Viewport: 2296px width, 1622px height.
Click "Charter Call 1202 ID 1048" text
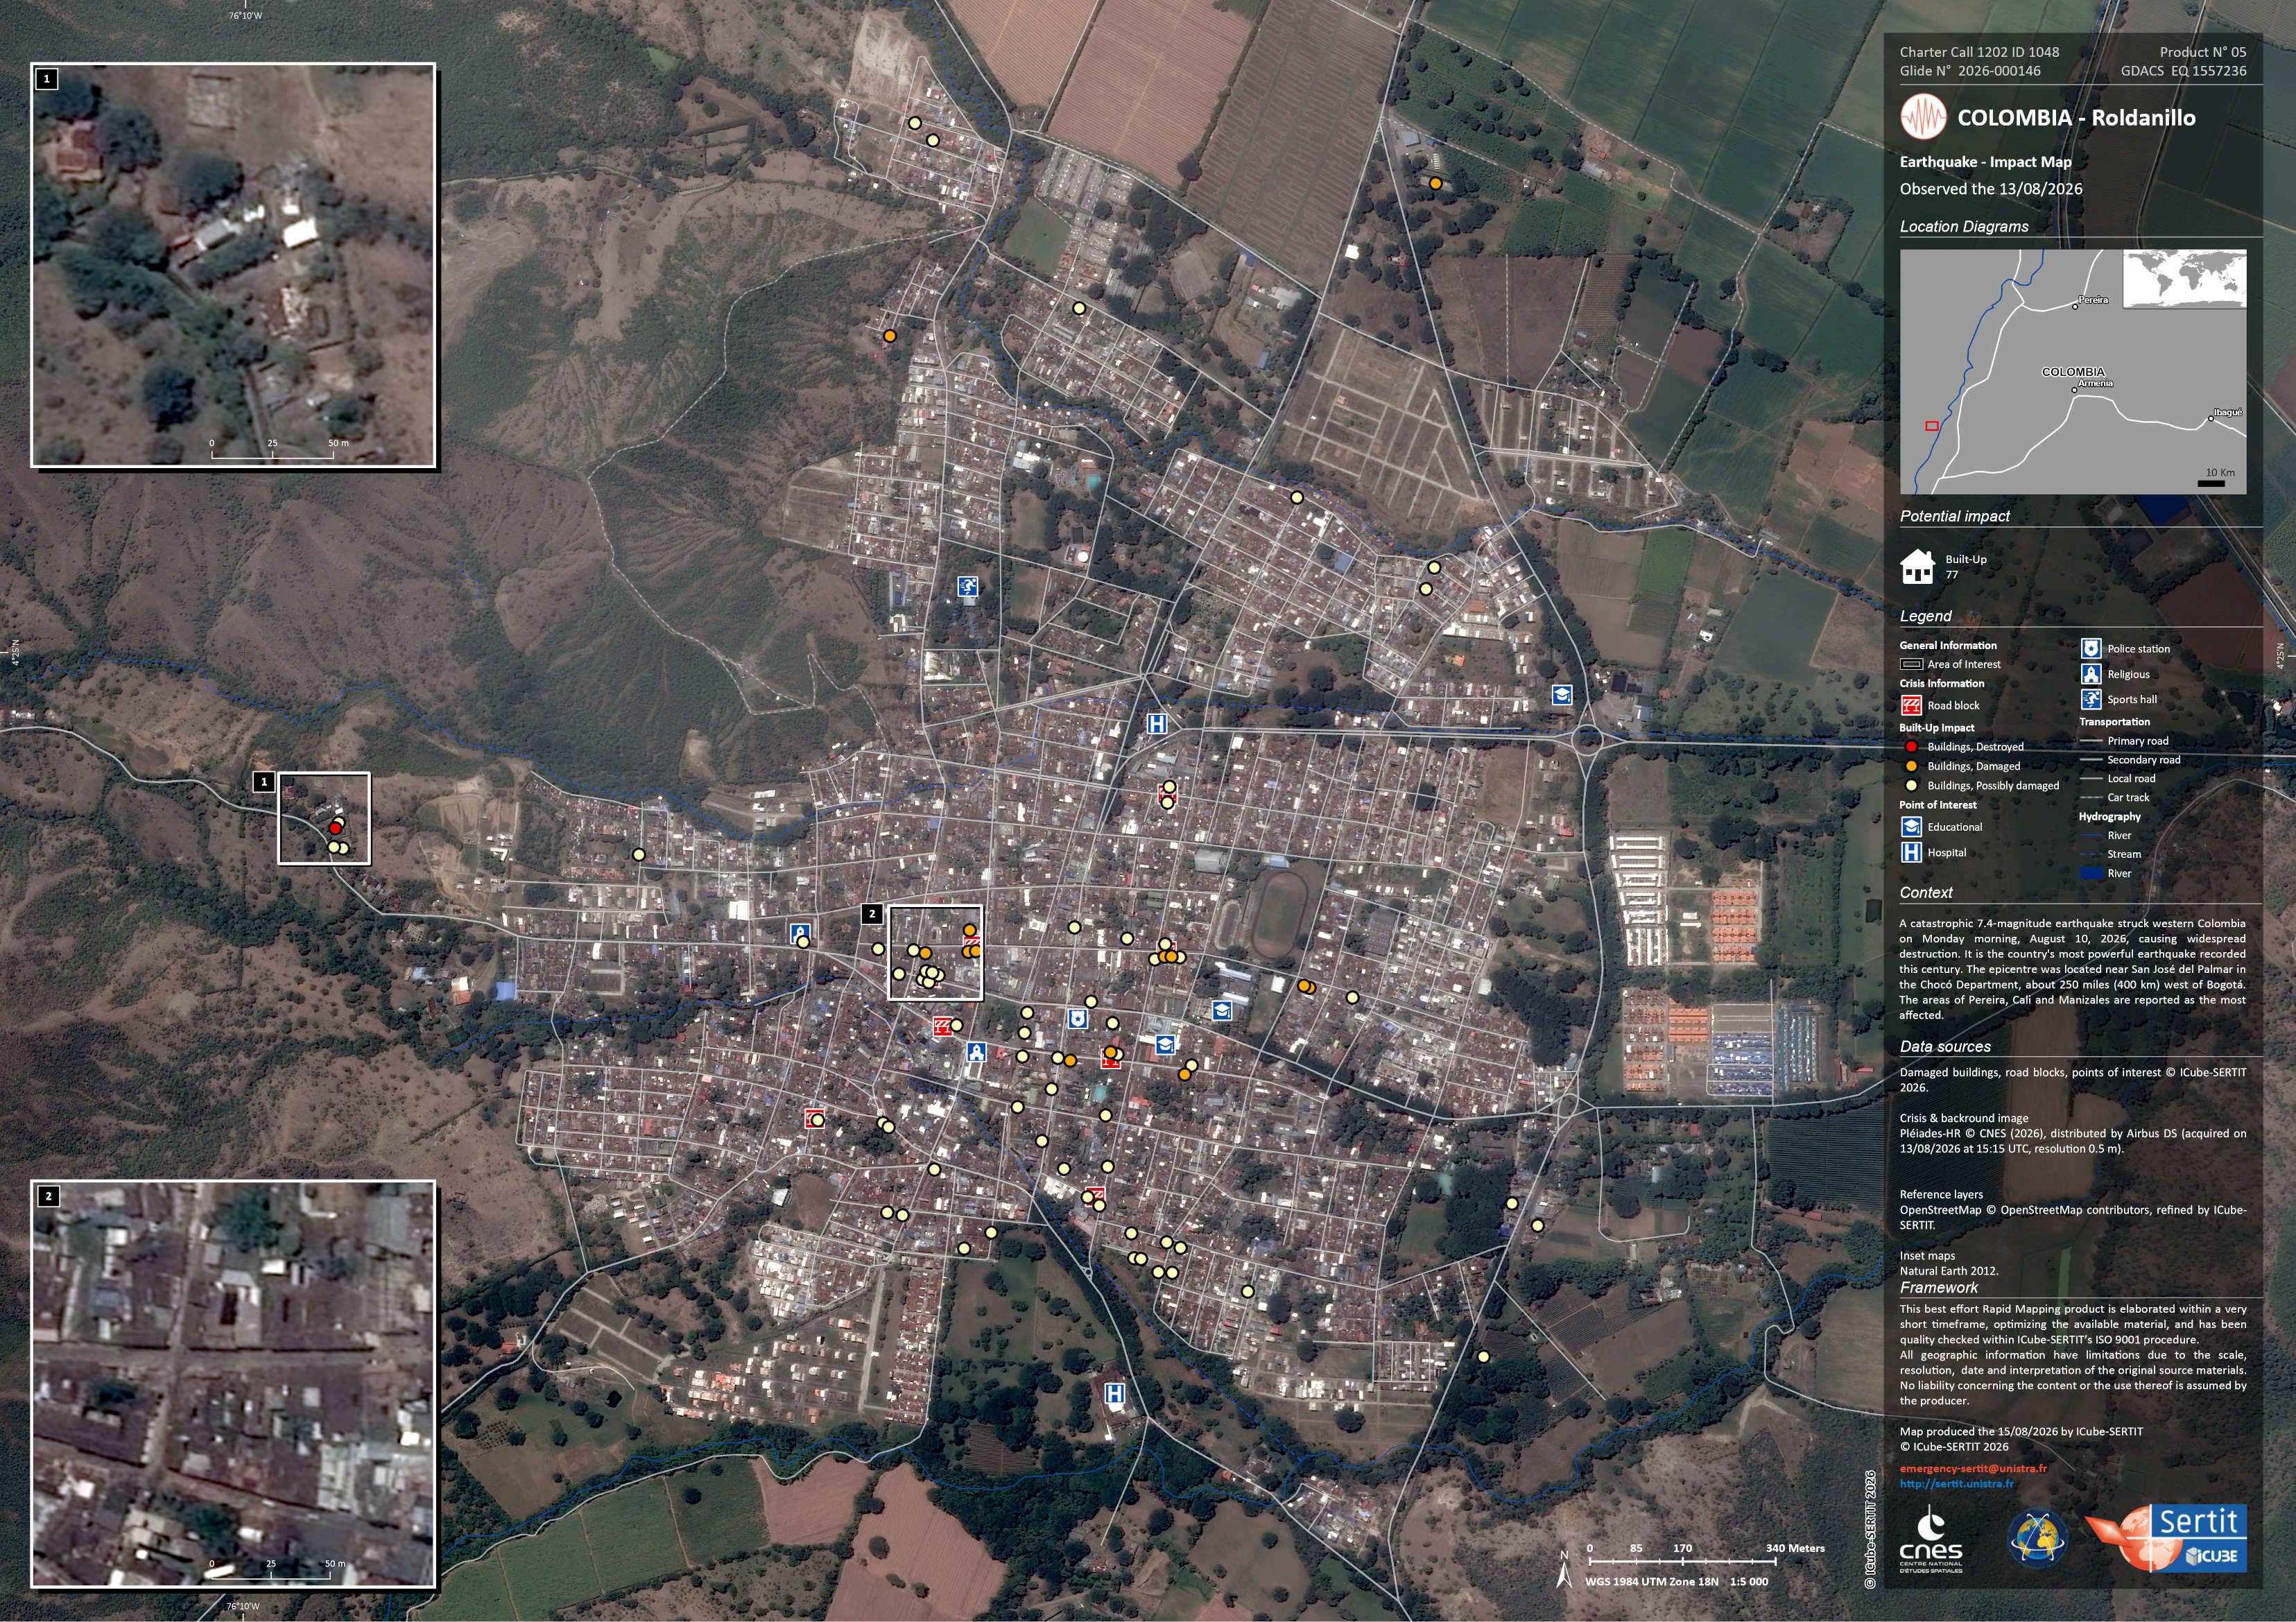tap(1979, 52)
